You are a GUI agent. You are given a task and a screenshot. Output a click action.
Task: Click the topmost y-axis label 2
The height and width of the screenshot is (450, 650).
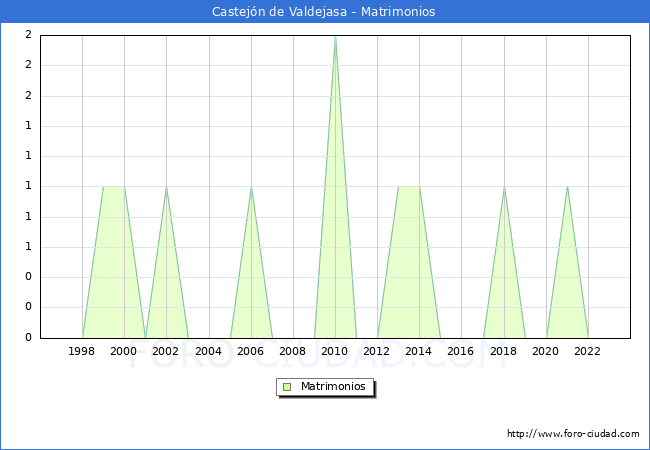click(28, 35)
